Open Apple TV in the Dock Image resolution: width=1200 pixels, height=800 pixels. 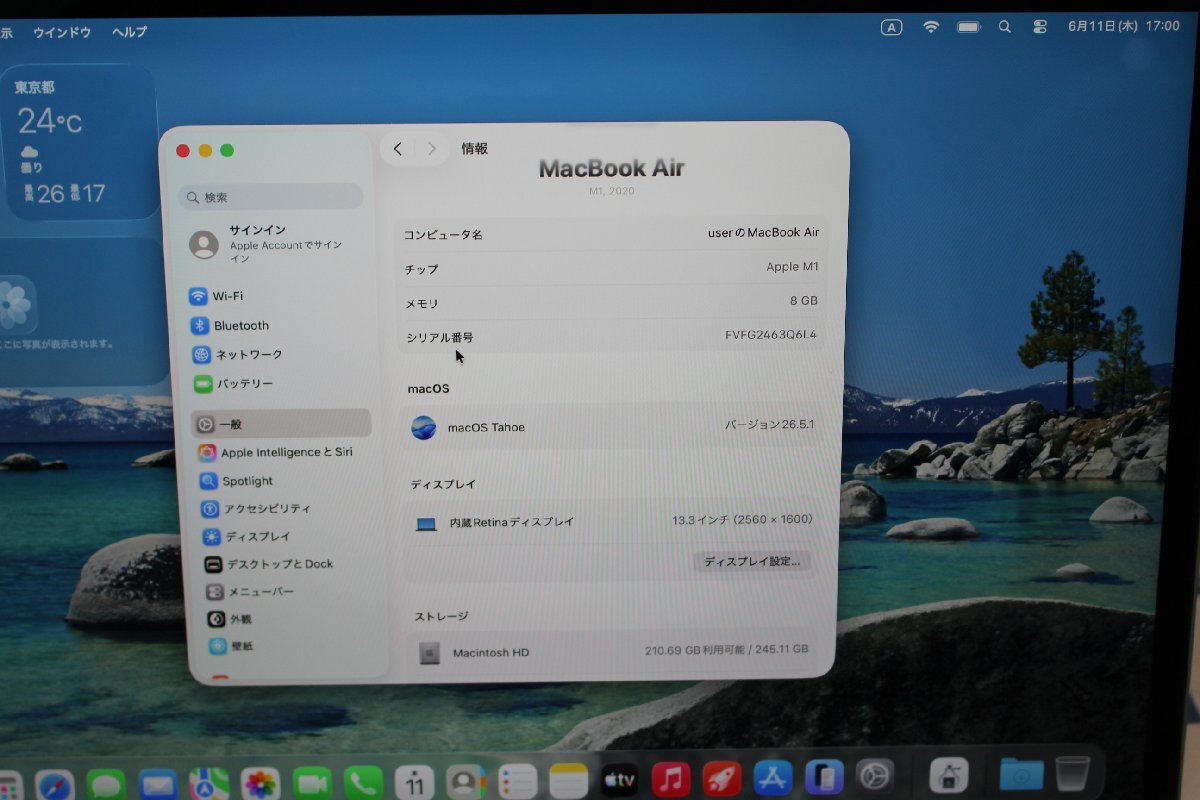[x=620, y=779]
